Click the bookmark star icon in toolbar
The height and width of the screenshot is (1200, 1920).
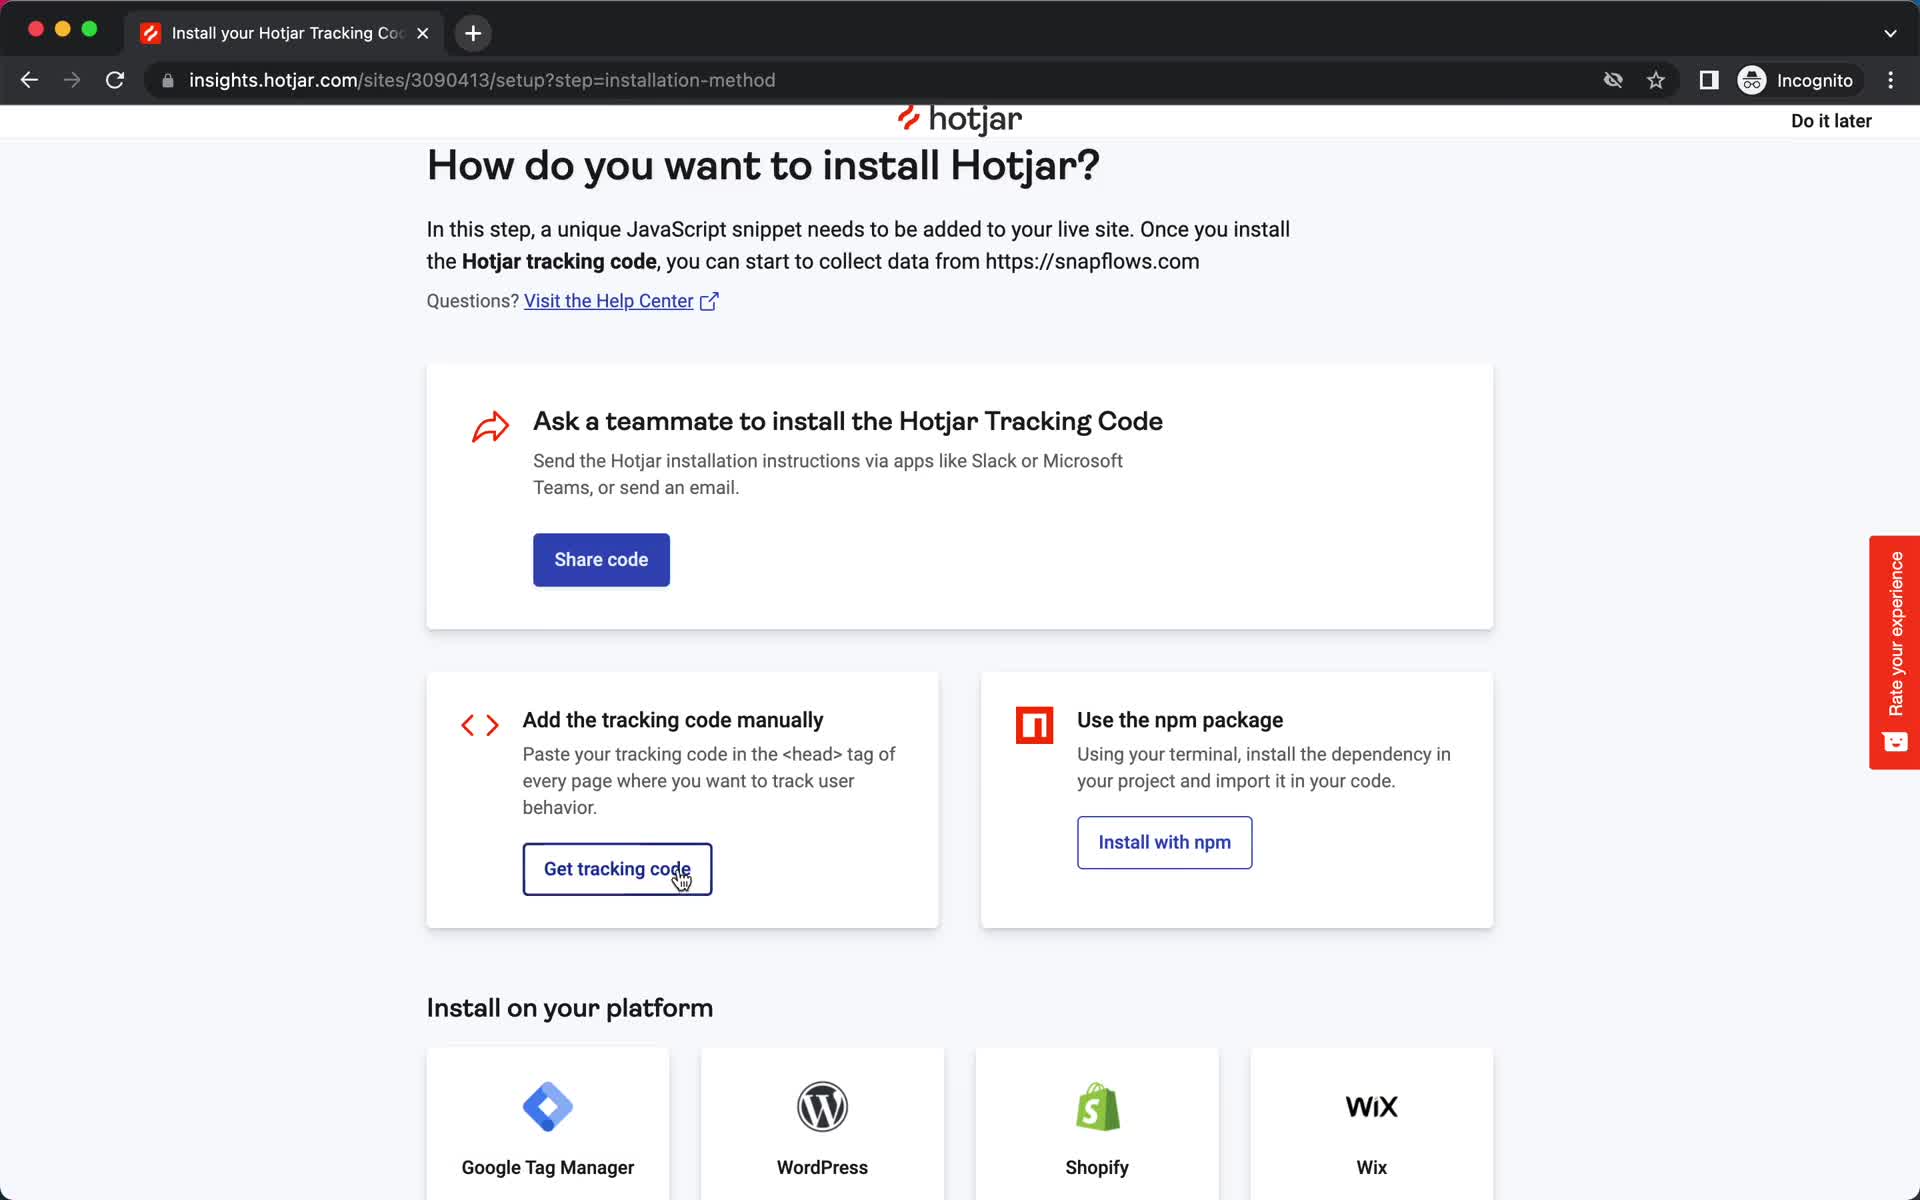(1659, 80)
